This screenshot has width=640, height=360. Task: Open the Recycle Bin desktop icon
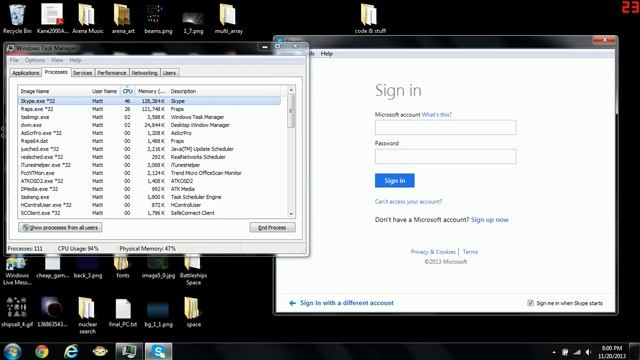click(17, 18)
